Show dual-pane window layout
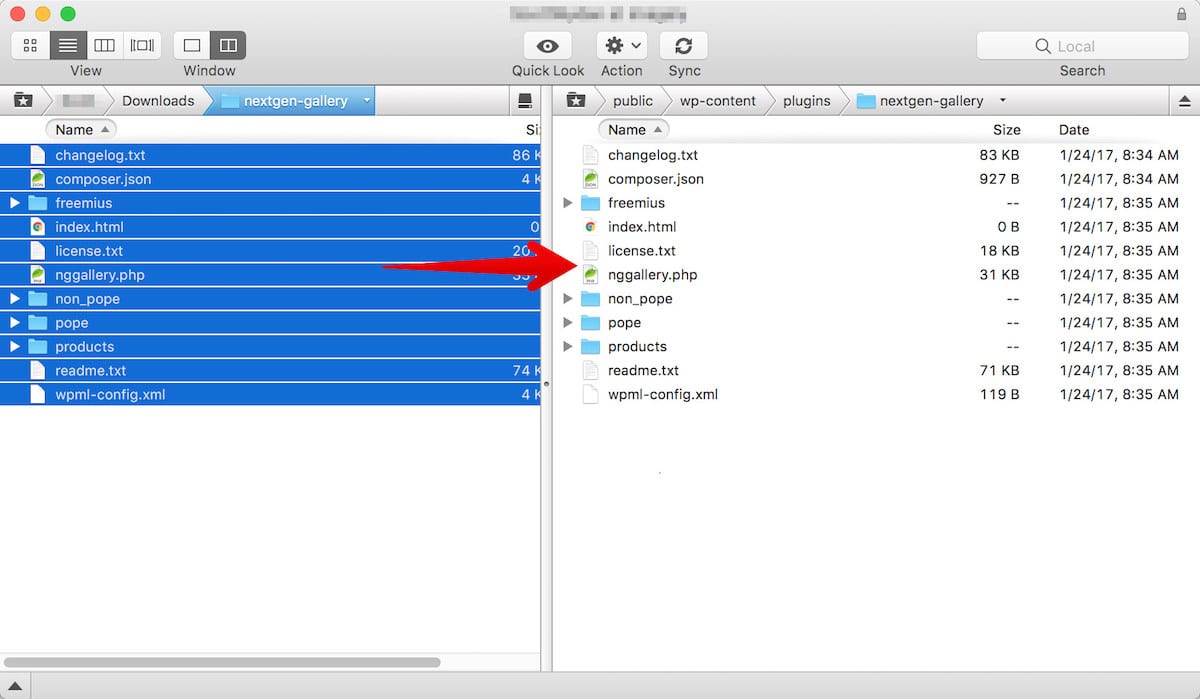Viewport: 1200px width, 699px height. tap(228, 45)
